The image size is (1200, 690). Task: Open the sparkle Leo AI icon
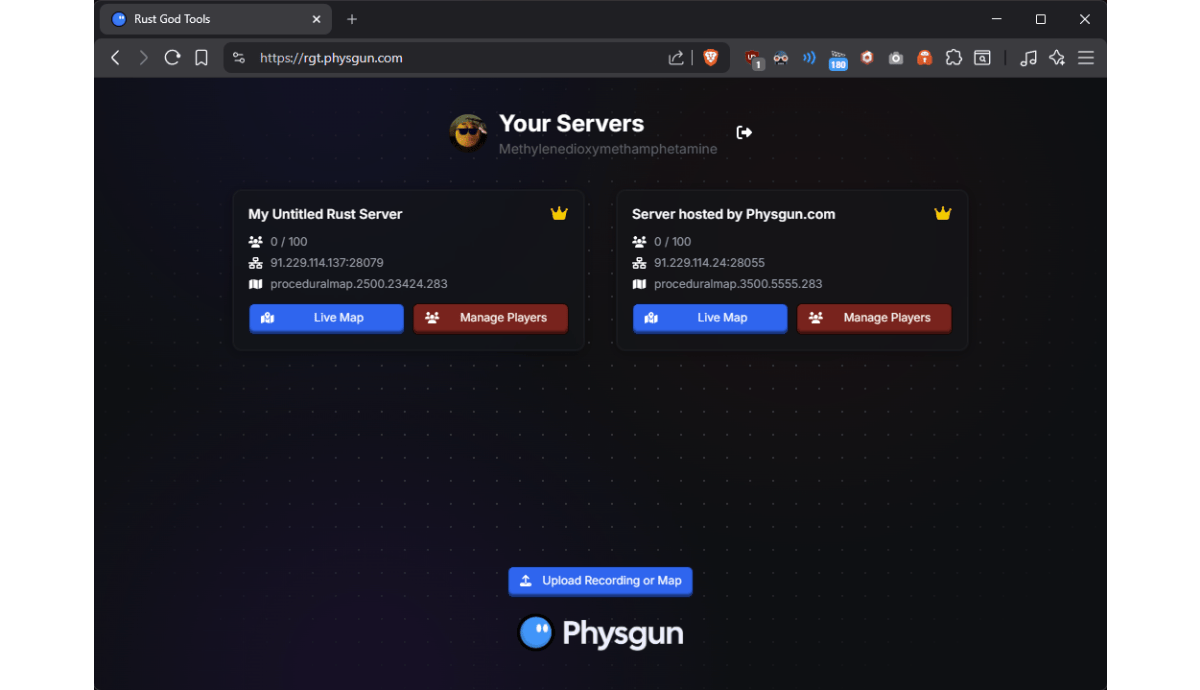[x=1057, y=58]
